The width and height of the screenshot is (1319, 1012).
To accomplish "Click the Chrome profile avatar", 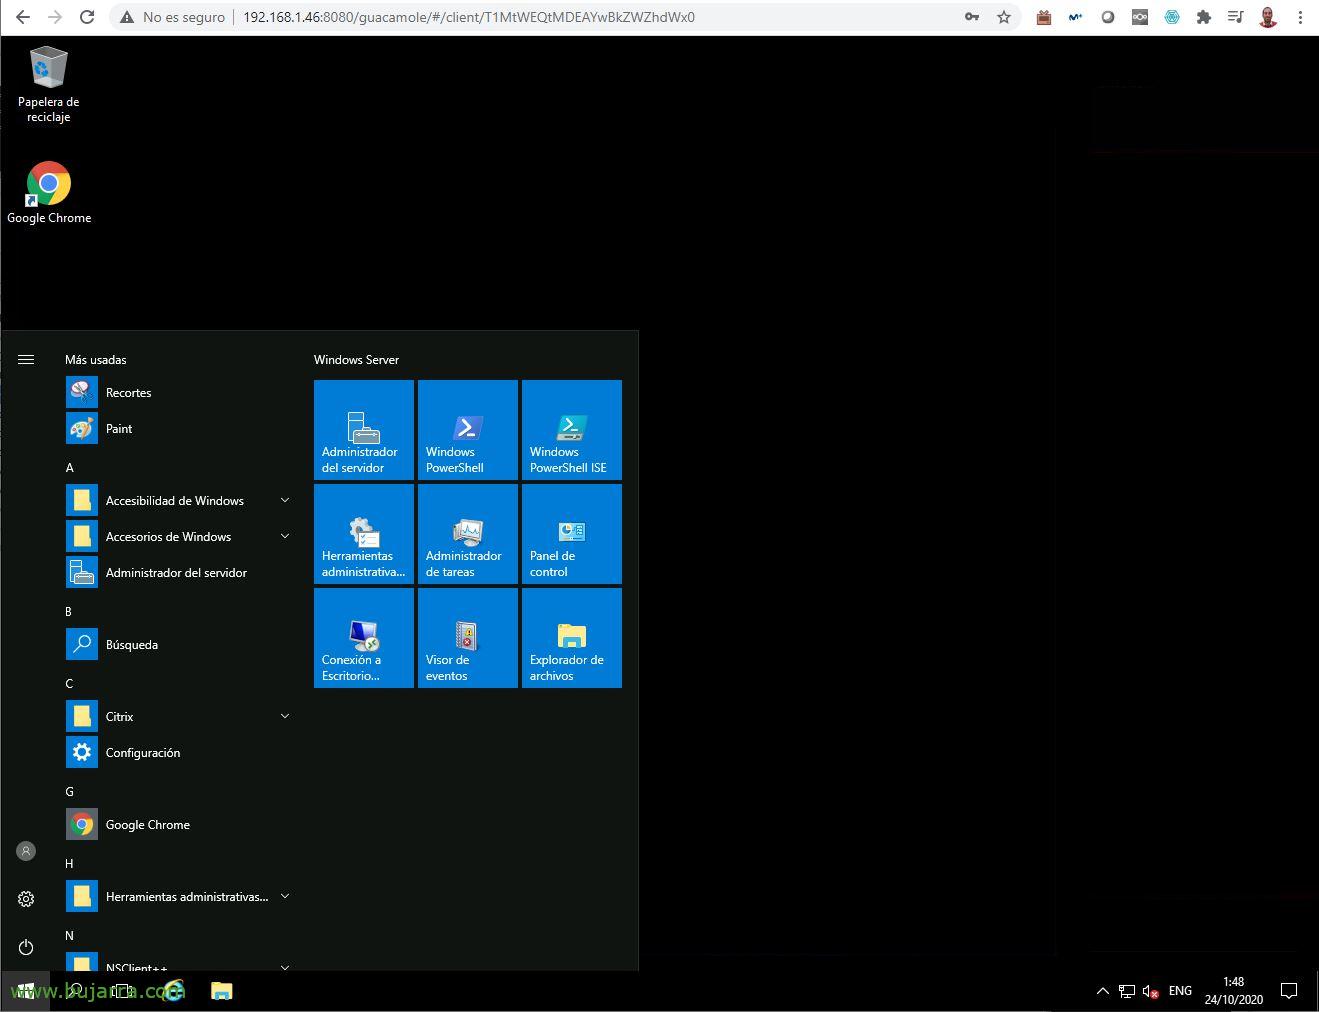I will pos(1267,17).
